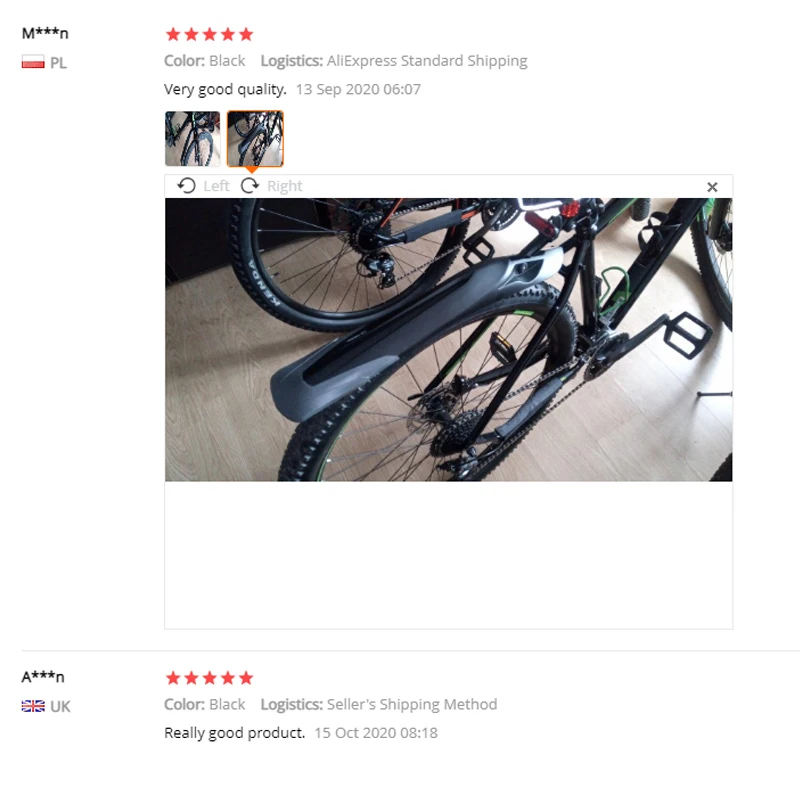Click the "Right" rotate label
800x800 pixels.
click(285, 186)
